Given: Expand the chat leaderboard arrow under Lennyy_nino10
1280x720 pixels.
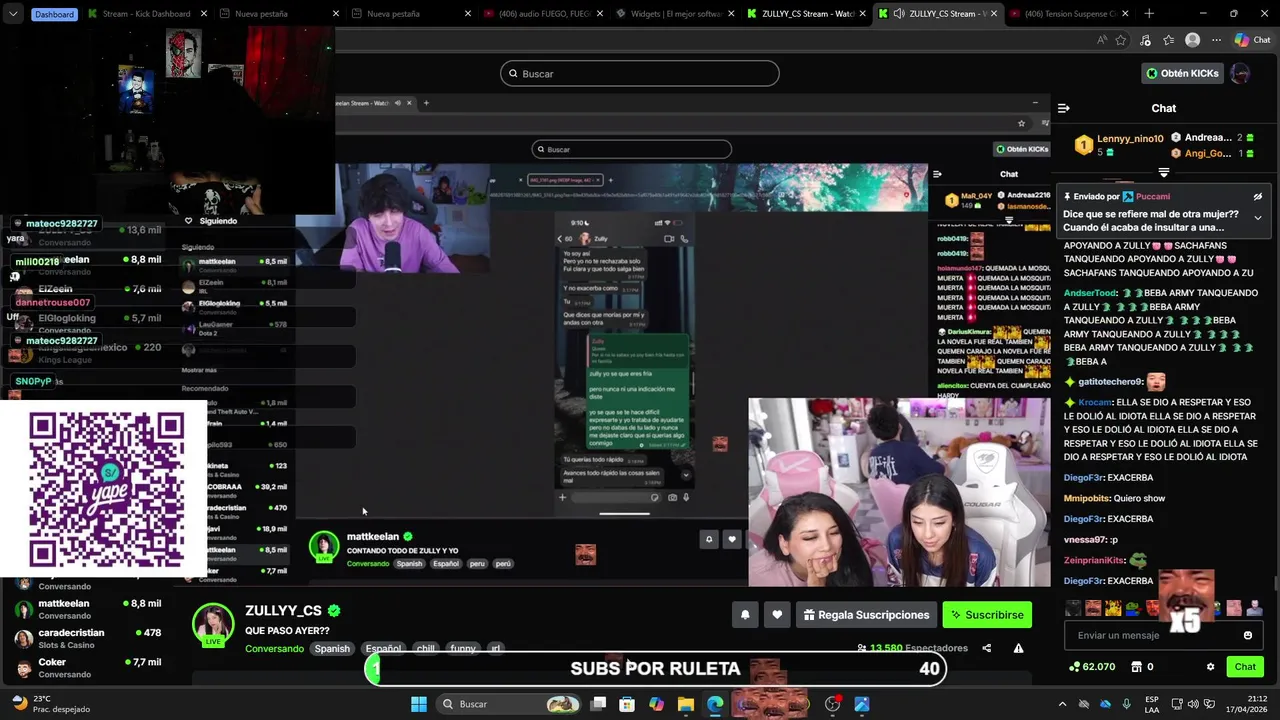Looking at the screenshot, I should 1164,172.
